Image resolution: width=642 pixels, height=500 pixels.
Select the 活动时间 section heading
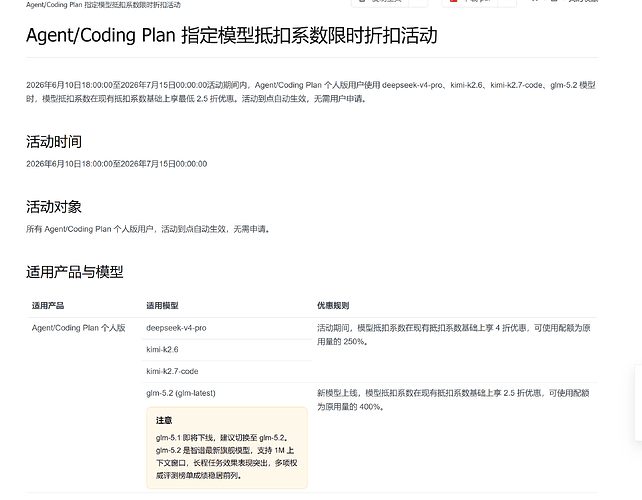coord(54,142)
